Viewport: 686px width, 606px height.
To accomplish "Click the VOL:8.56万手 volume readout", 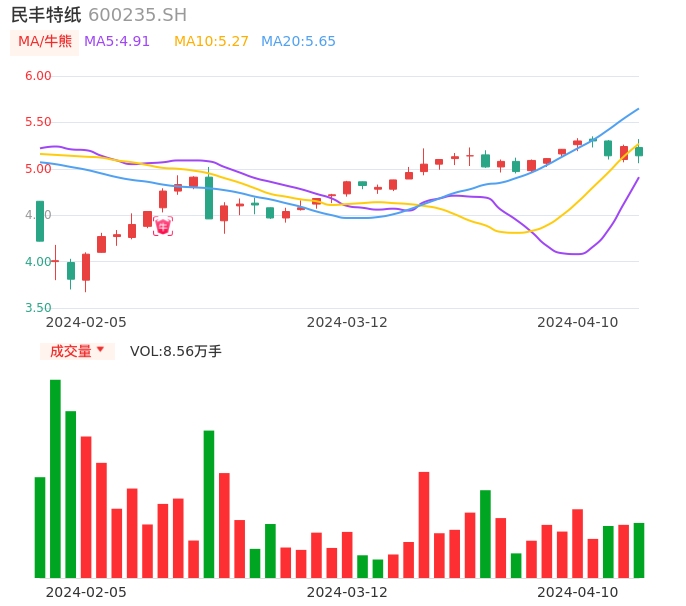I will coord(176,351).
